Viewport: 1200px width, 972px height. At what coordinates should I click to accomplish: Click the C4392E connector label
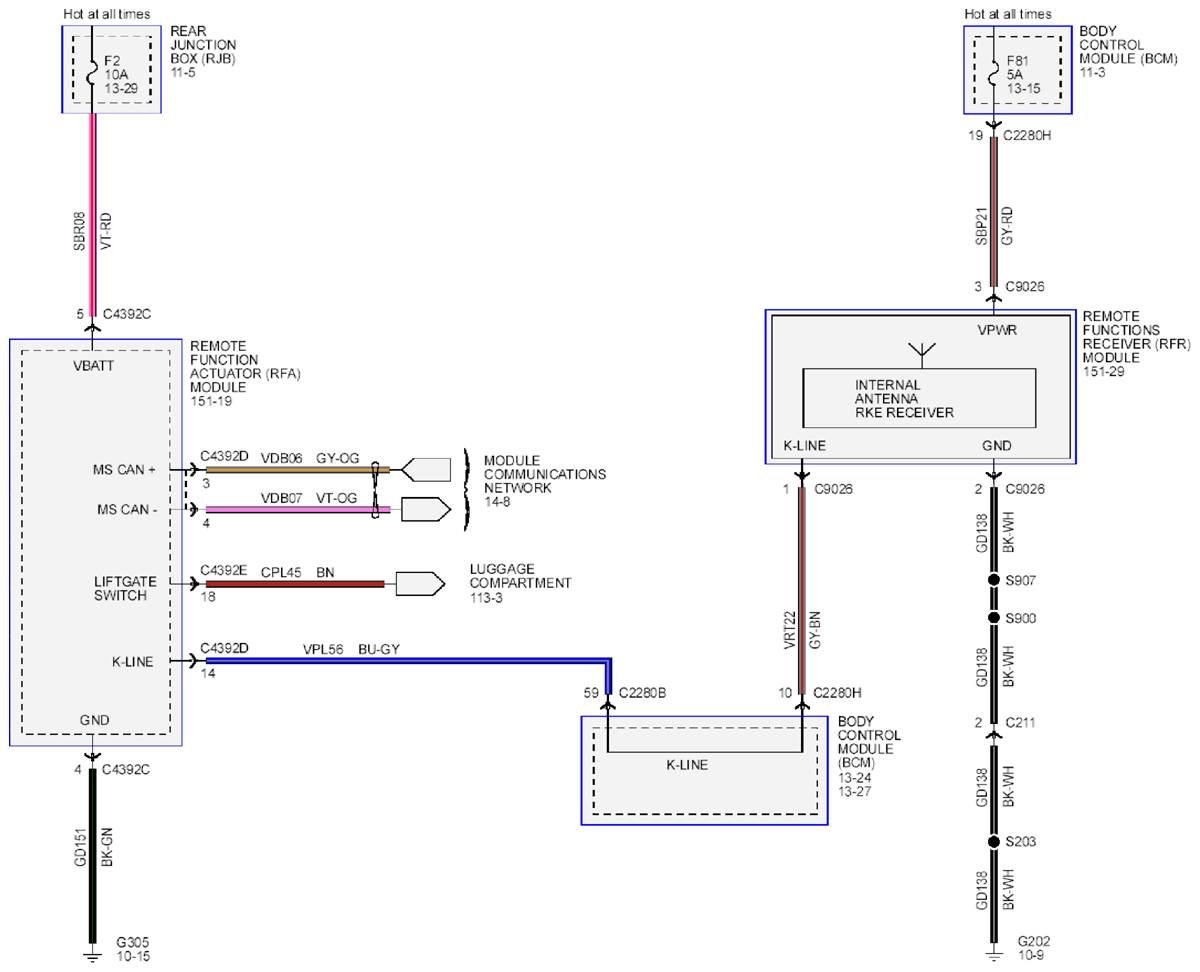point(224,571)
